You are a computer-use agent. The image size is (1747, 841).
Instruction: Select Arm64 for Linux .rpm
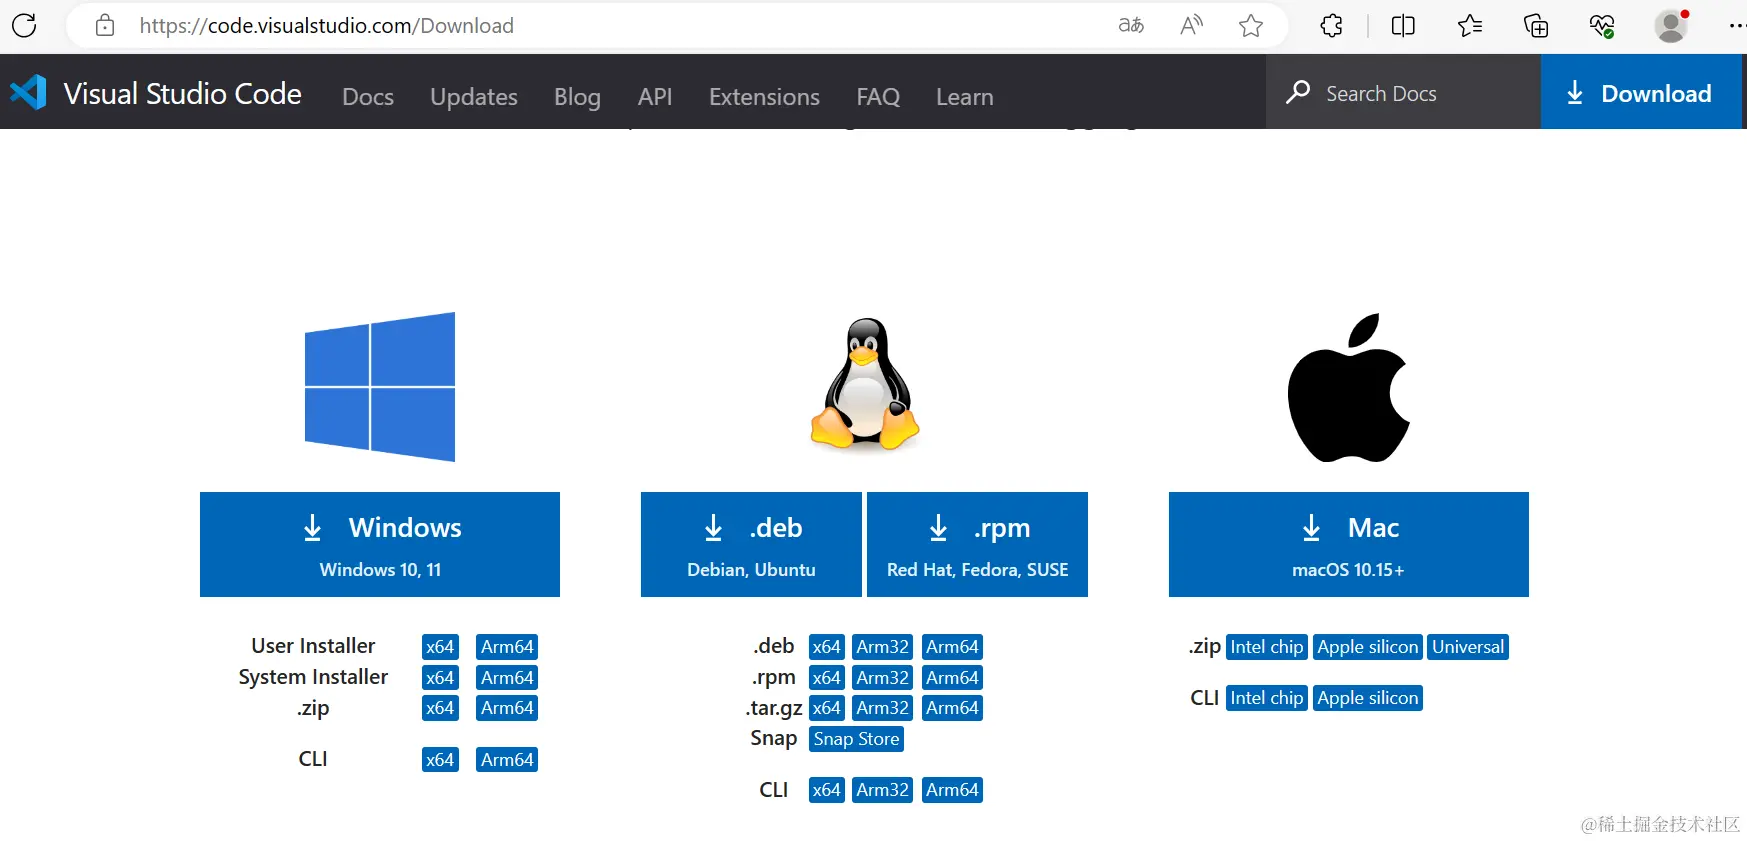click(952, 678)
